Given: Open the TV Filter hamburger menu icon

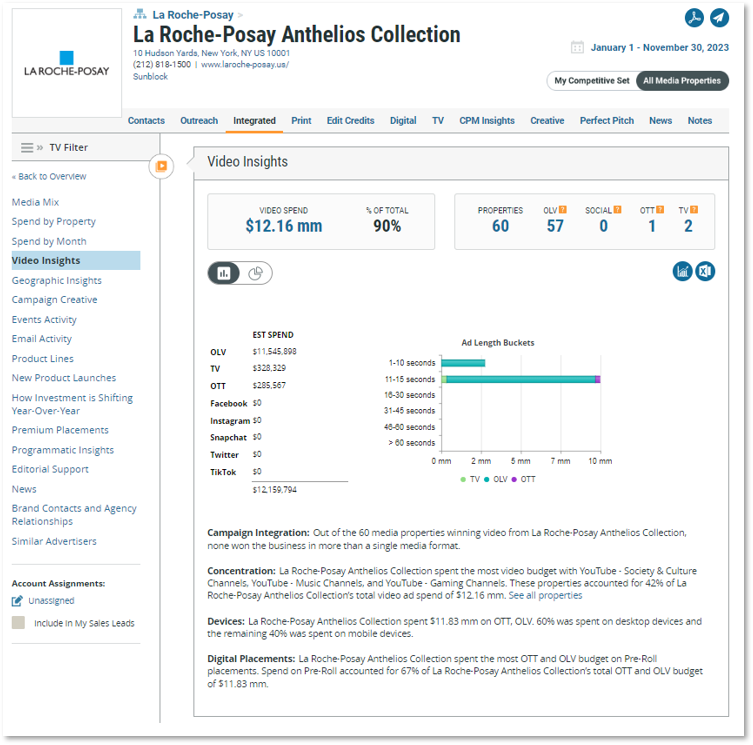Looking at the screenshot, I should 27,147.
